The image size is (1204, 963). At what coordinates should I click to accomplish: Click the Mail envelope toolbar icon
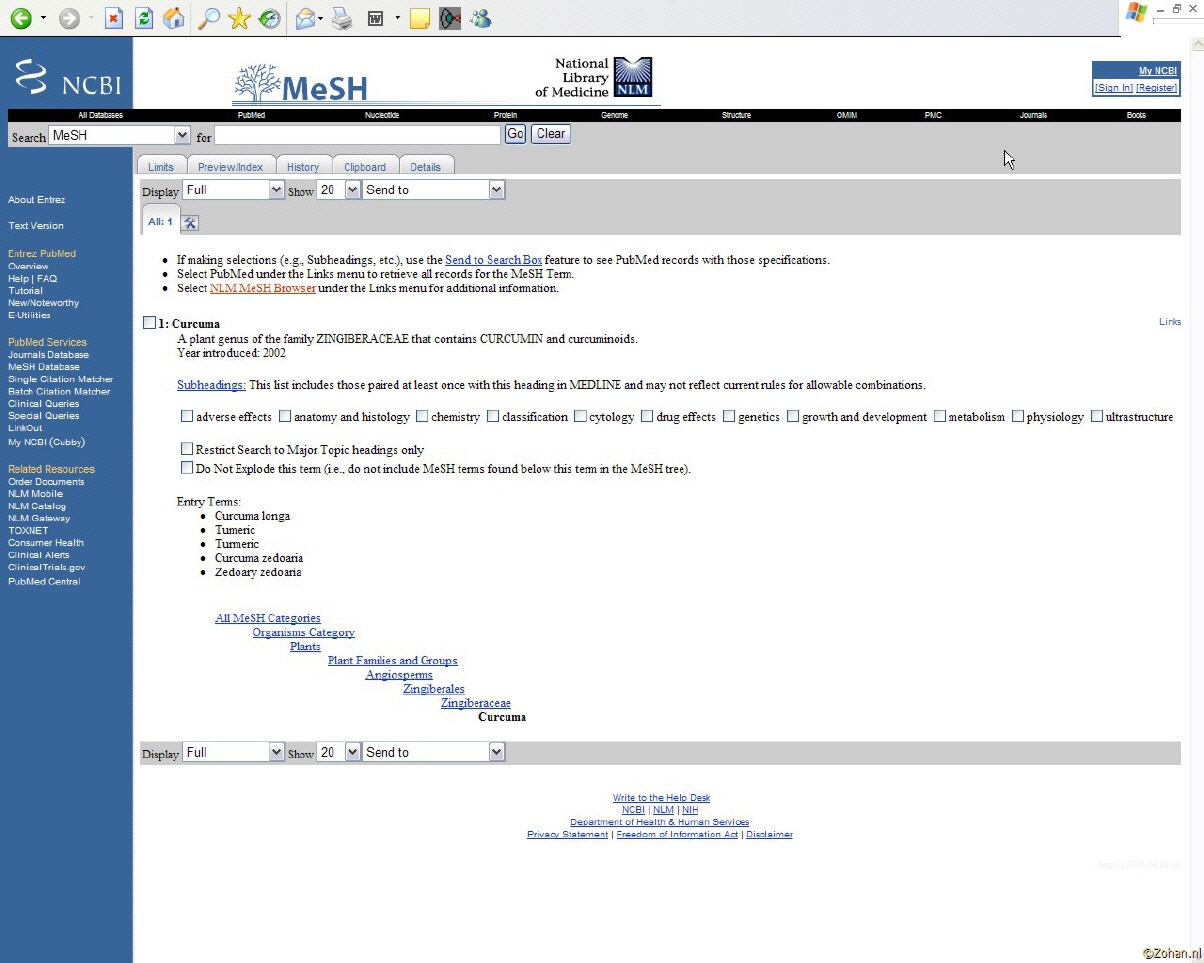click(306, 18)
